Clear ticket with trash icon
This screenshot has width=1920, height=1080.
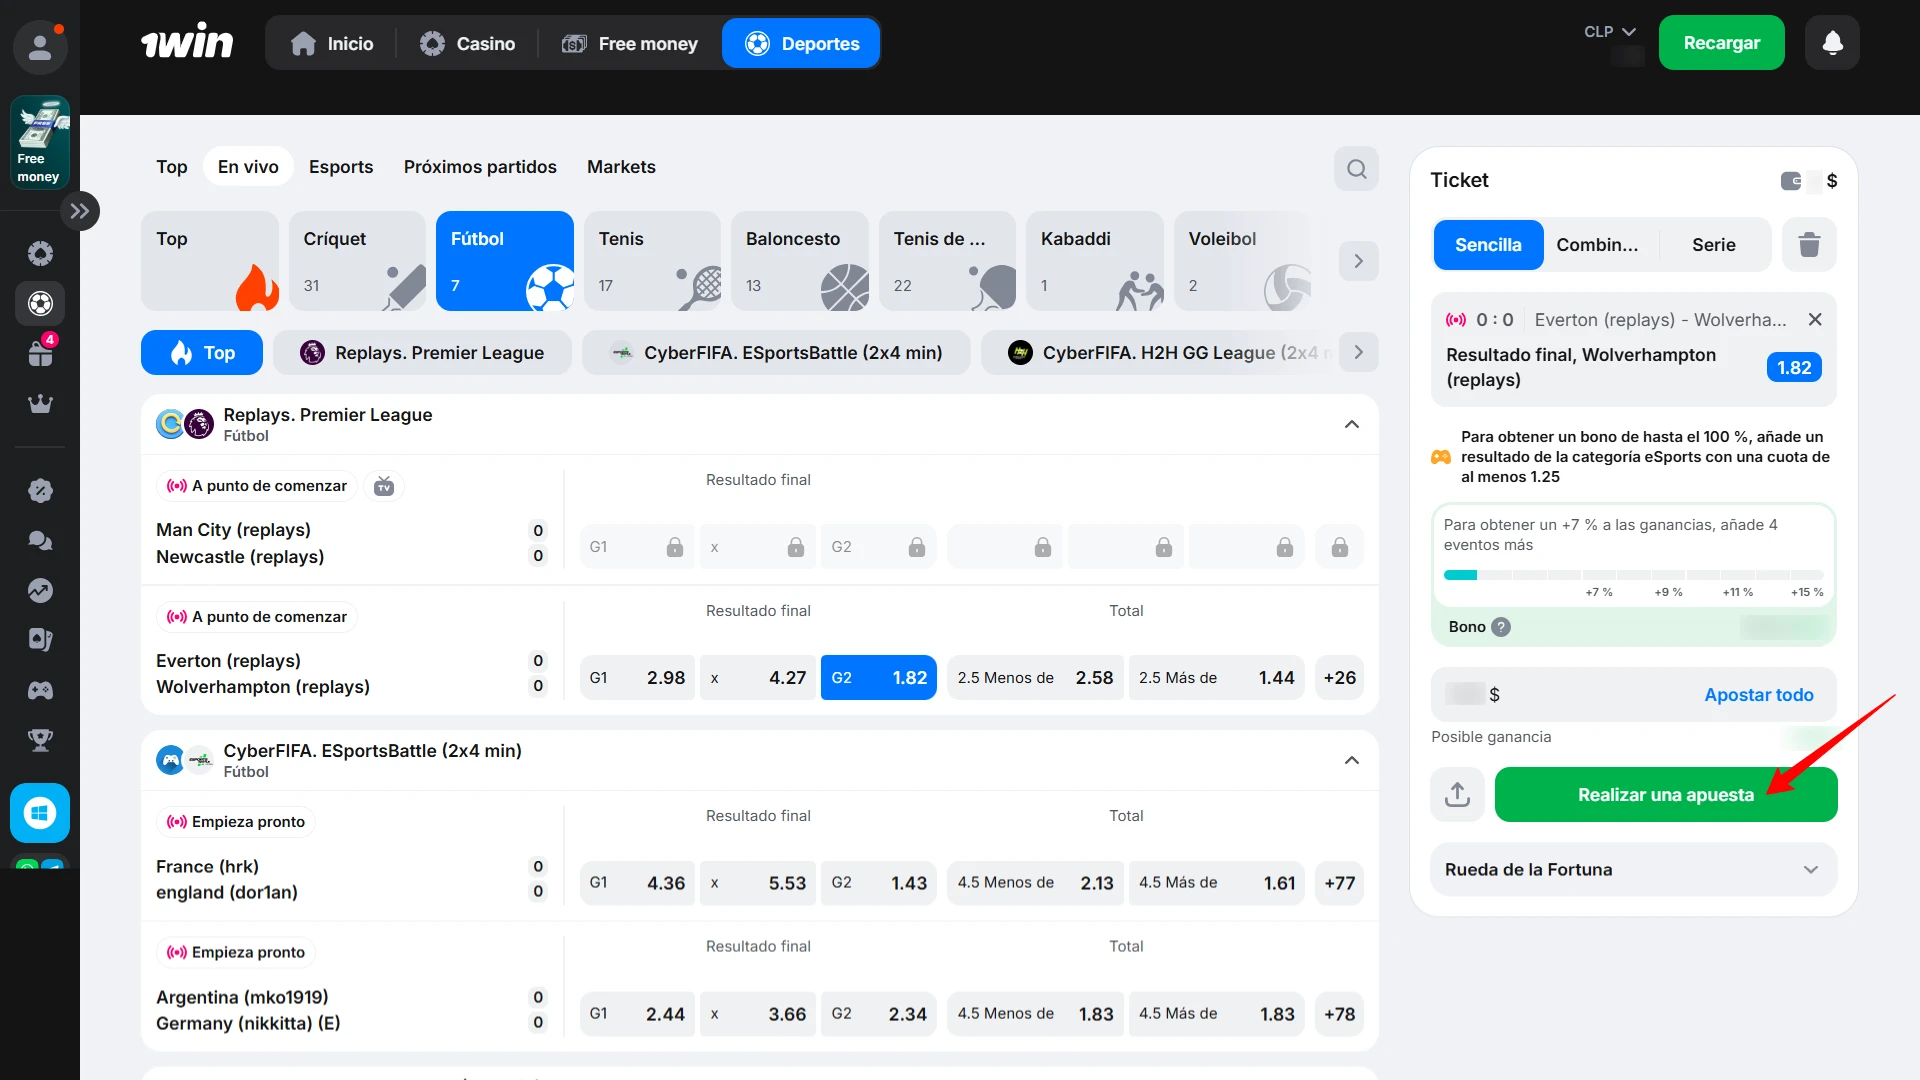[1809, 245]
